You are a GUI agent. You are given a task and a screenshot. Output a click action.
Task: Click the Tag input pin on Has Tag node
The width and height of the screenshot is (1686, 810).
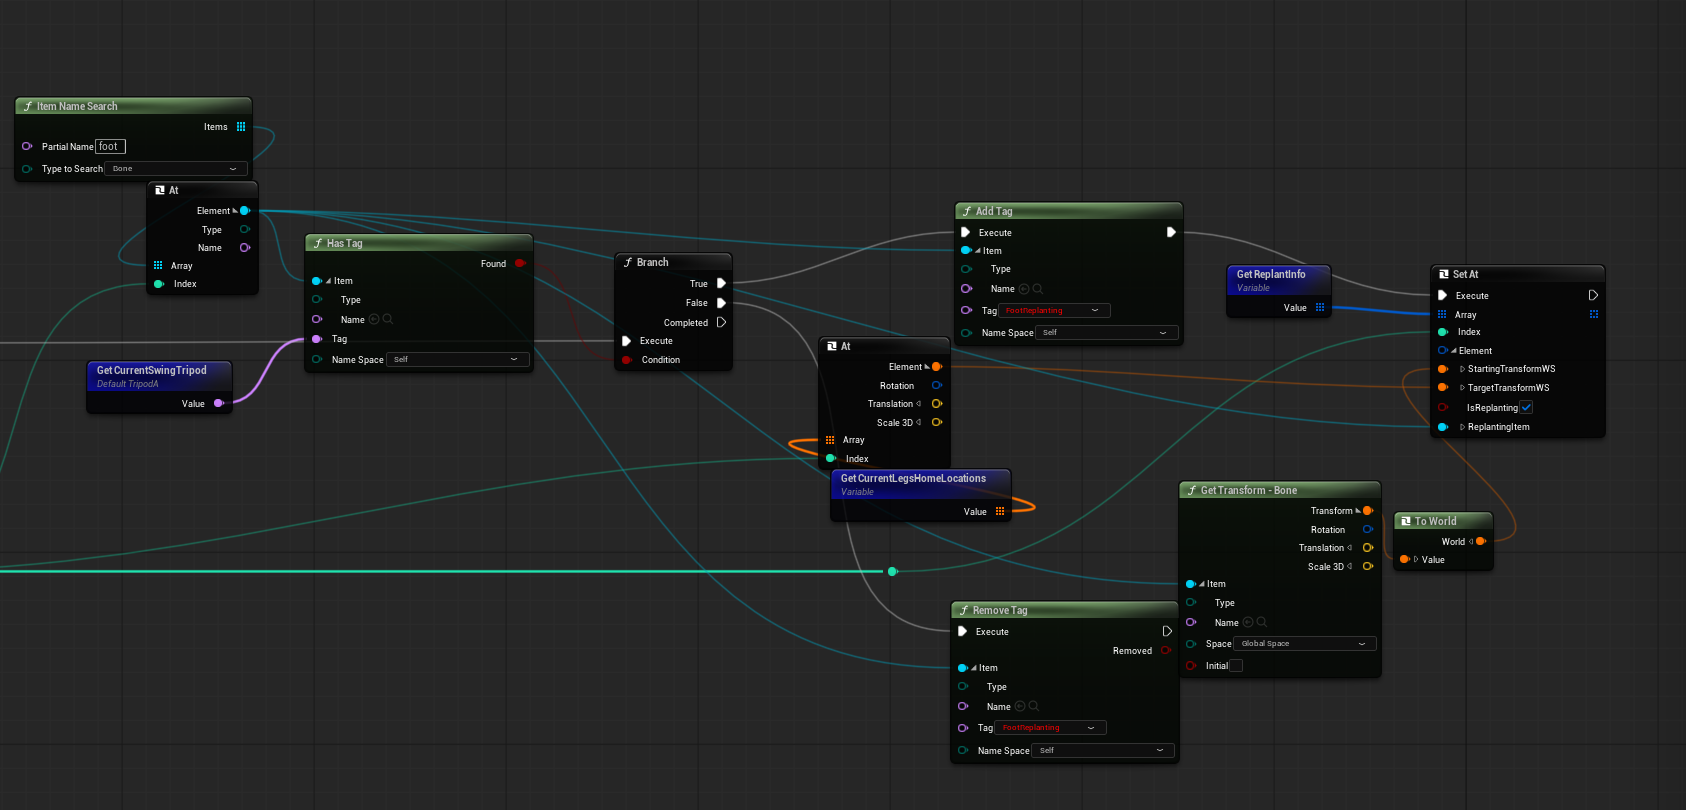pos(317,339)
